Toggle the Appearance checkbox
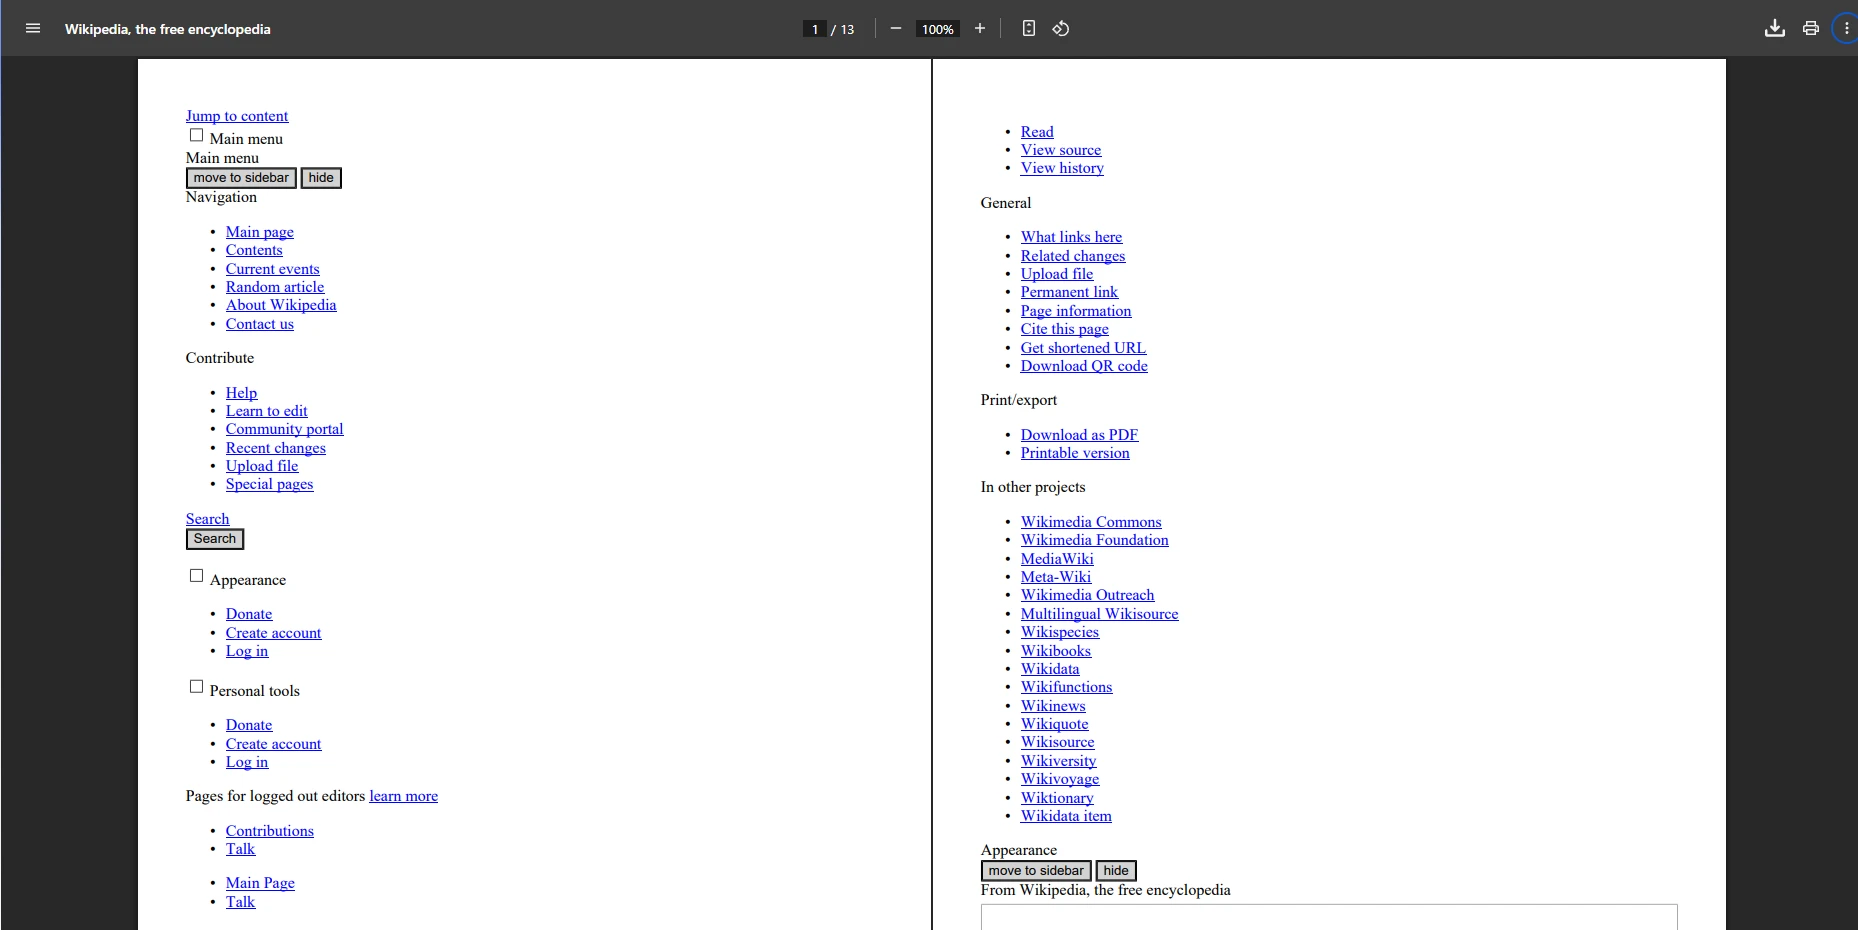Screen dimensions: 1858x930 [x=197, y=576]
